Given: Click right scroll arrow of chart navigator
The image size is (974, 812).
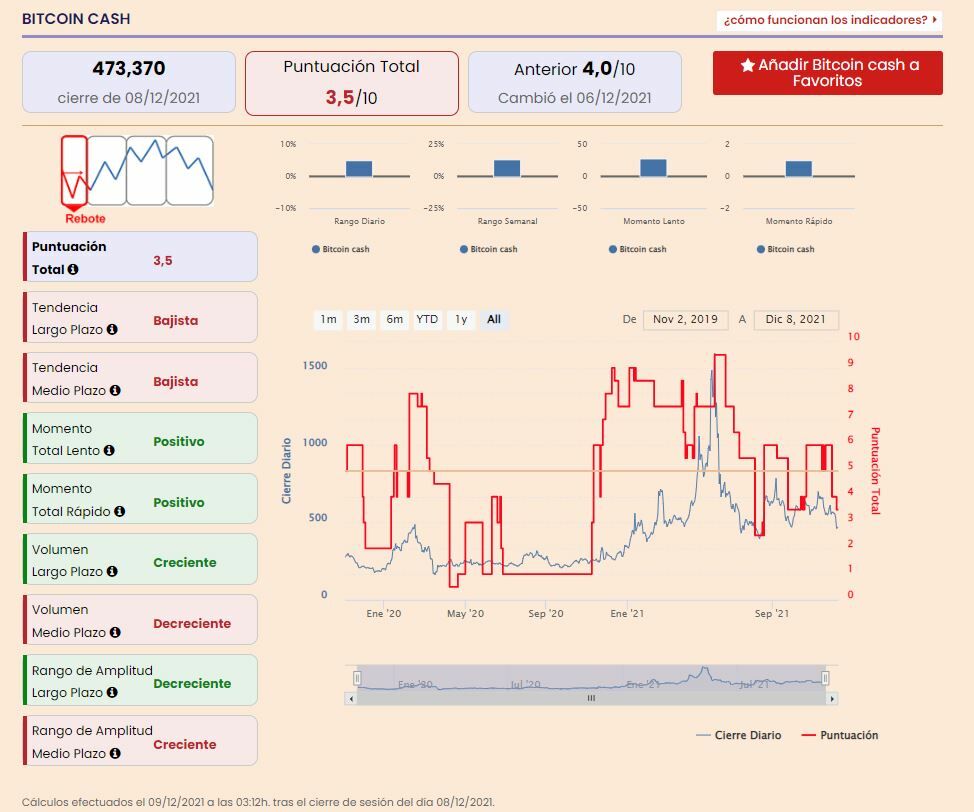Looking at the screenshot, I should 832,699.
